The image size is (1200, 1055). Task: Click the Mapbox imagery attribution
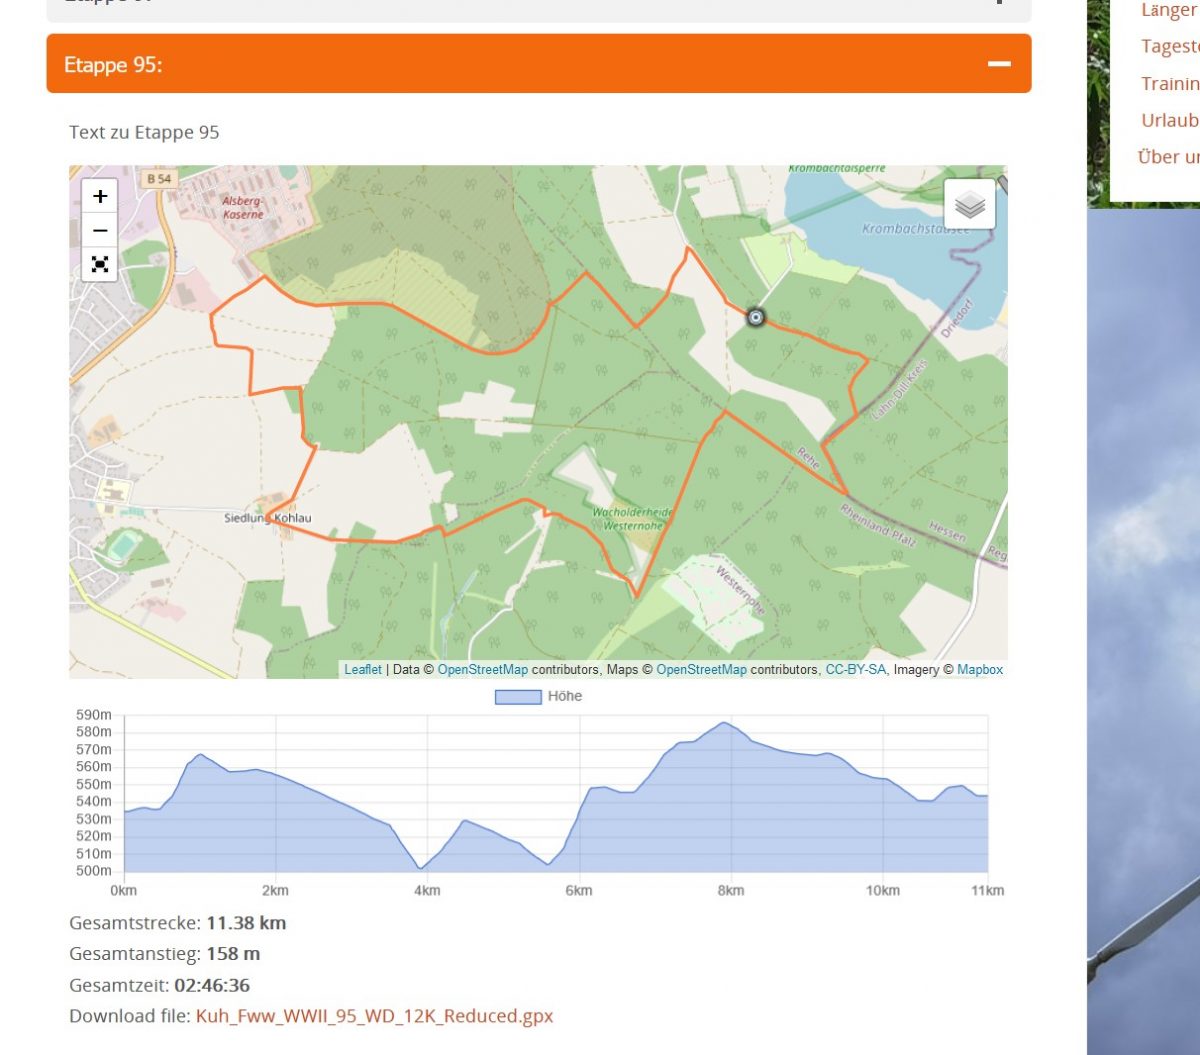tap(979, 669)
